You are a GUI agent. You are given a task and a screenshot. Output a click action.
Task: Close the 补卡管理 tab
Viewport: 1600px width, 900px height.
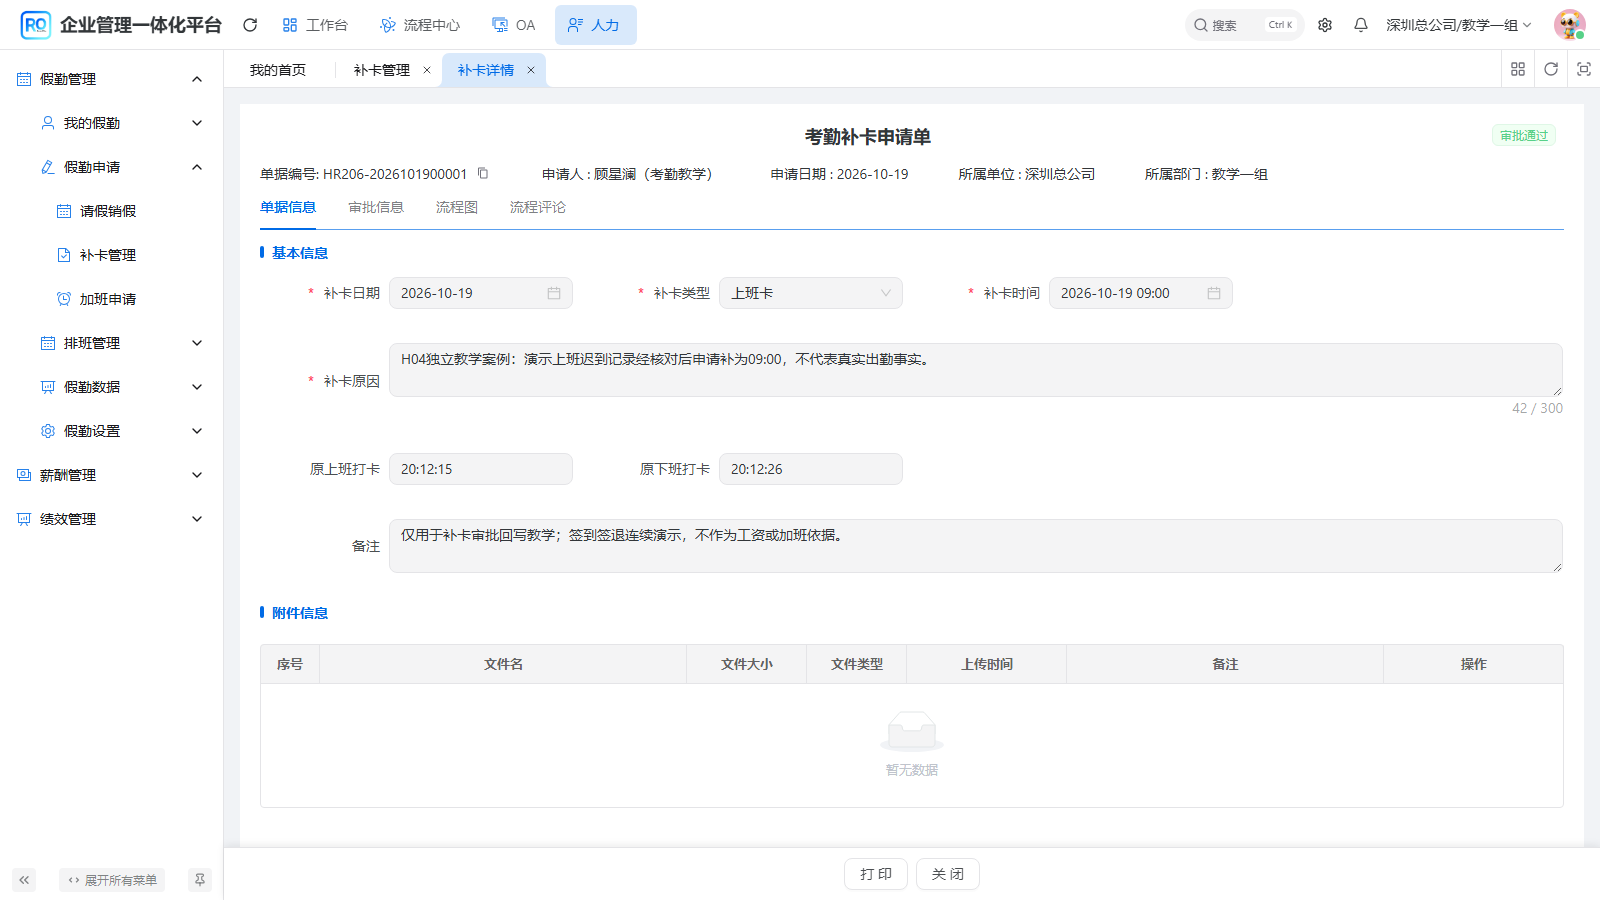(427, 70)
